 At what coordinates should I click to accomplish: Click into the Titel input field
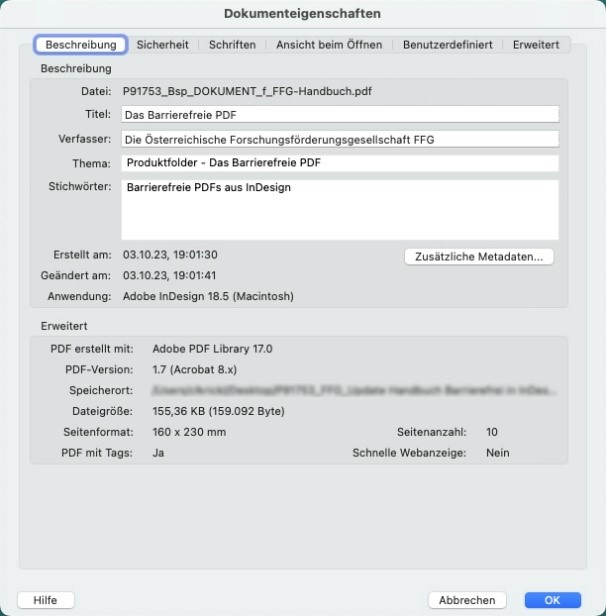340,114
